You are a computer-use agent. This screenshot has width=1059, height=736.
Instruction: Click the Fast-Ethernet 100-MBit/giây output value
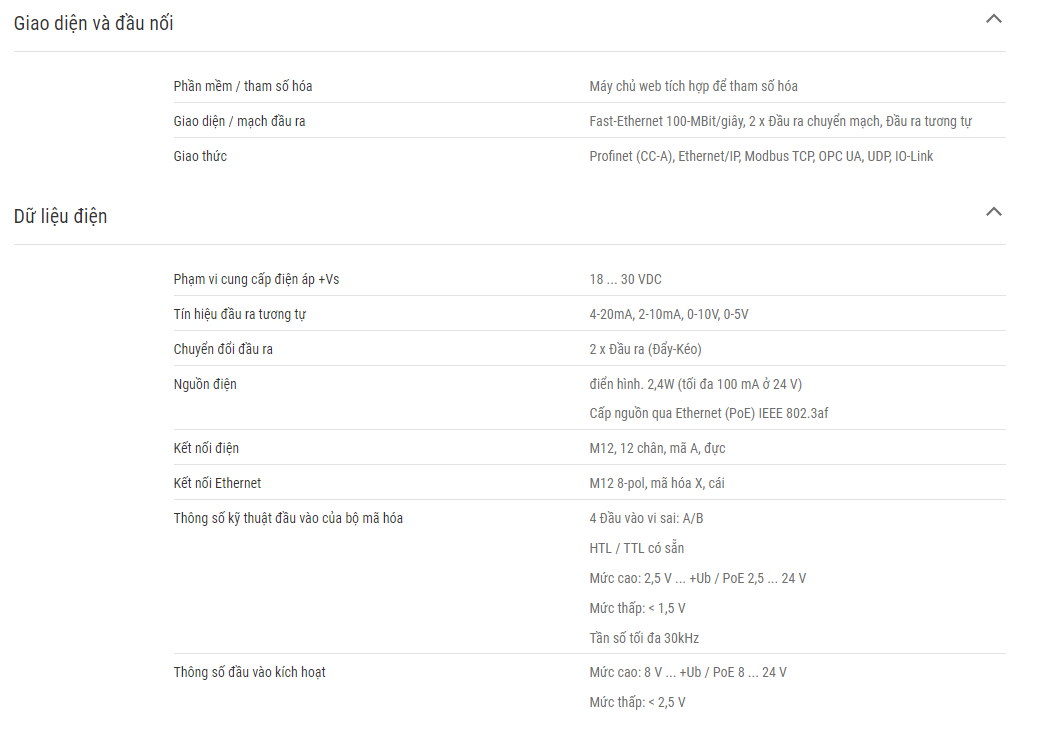[780, 122]
